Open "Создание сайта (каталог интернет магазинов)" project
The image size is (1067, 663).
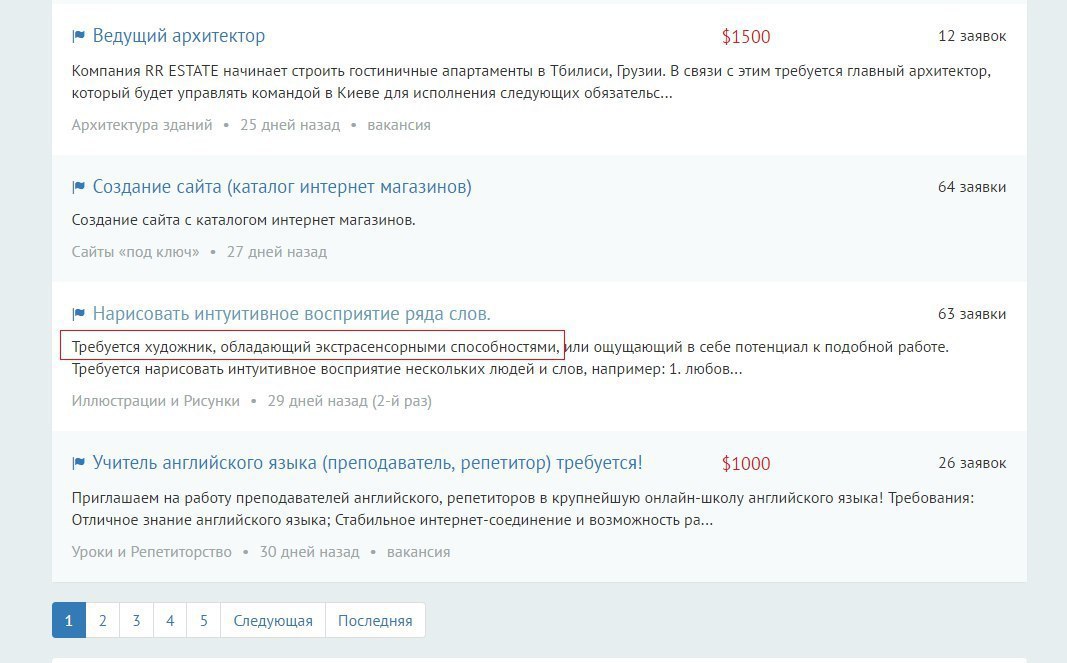(281, 188)
